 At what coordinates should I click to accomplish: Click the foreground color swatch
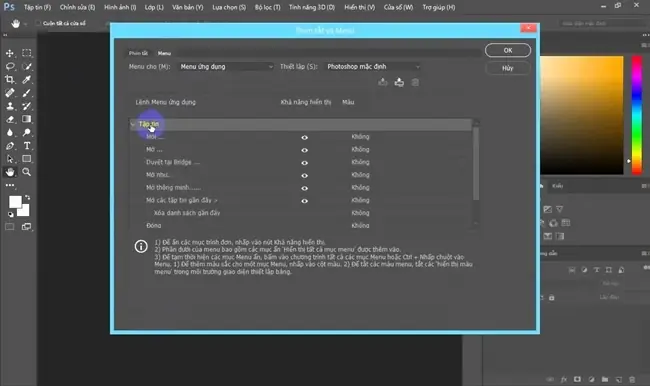click(x=15, y=202)
